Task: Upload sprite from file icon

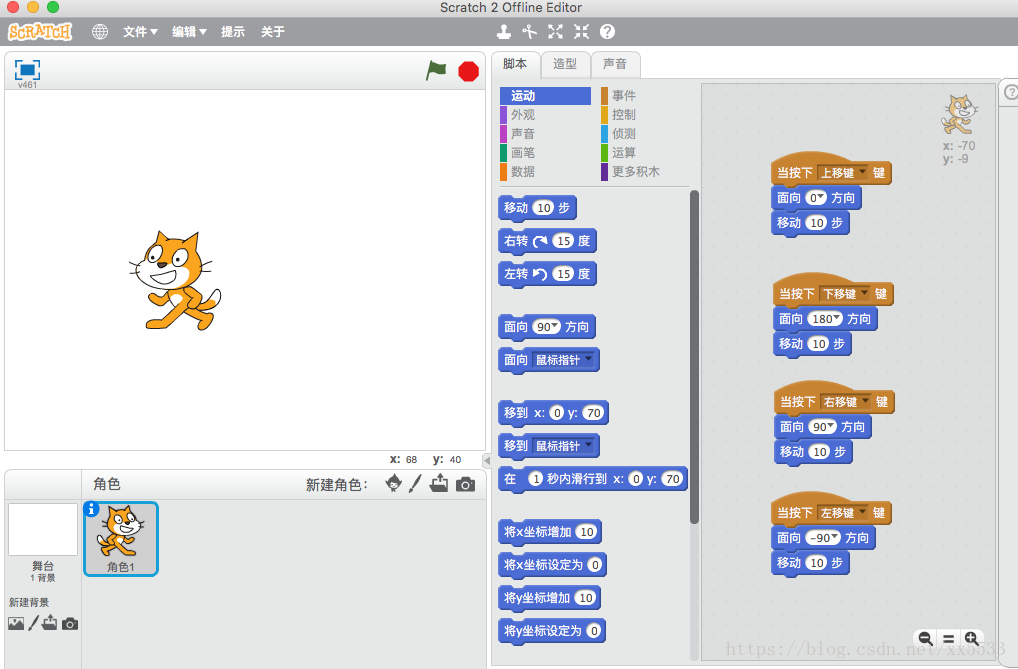Action: [x=439, y=483]
